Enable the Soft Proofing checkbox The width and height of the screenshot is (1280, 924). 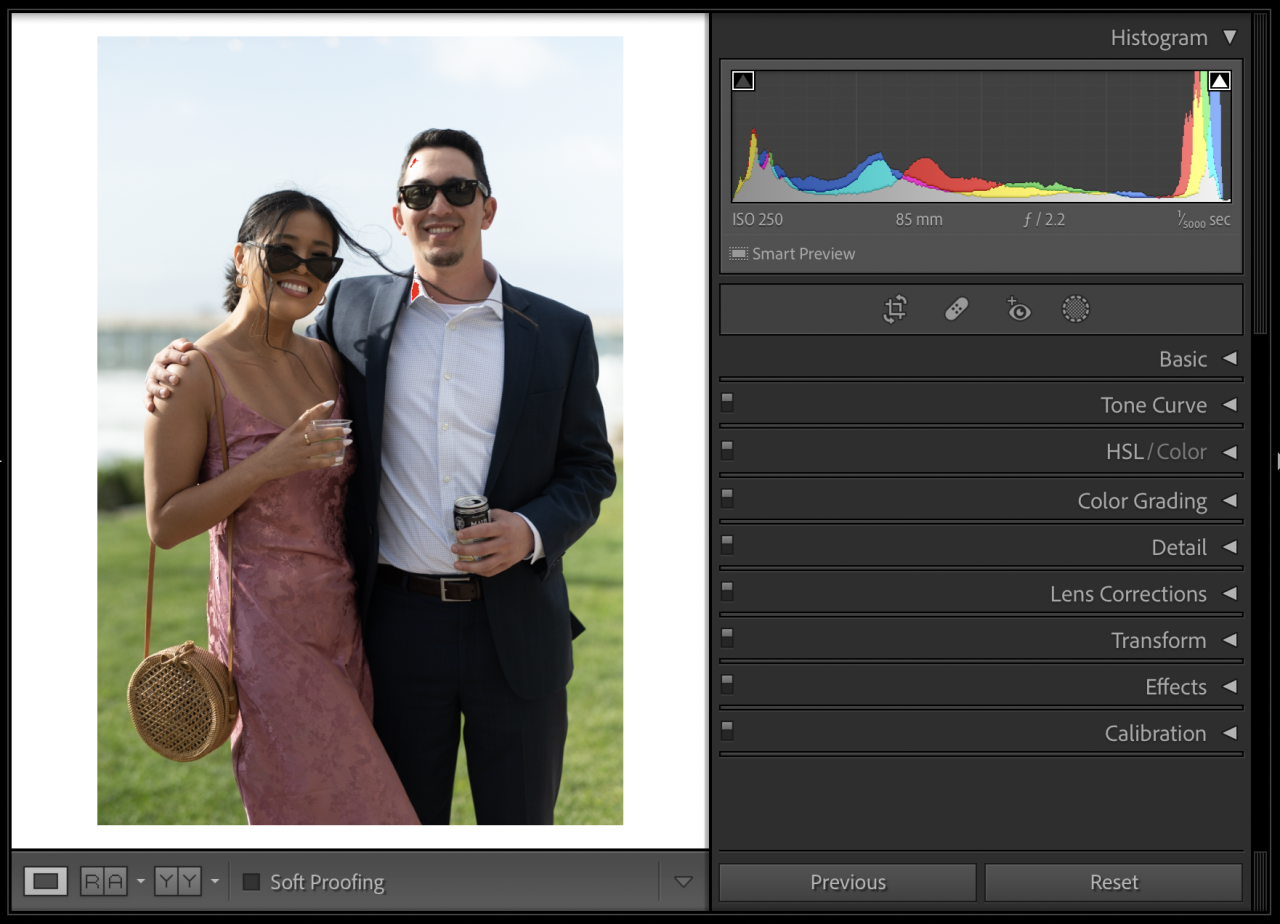[x=252, y=882]
